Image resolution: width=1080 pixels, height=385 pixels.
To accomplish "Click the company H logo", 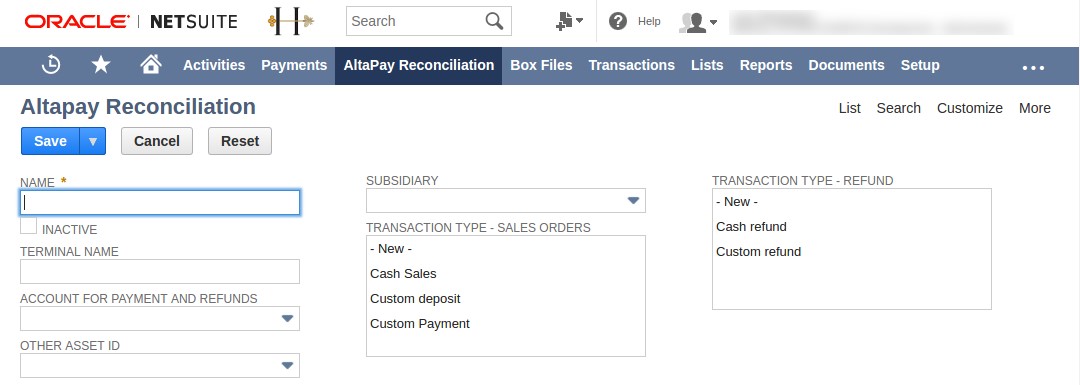I will (291, 21).
